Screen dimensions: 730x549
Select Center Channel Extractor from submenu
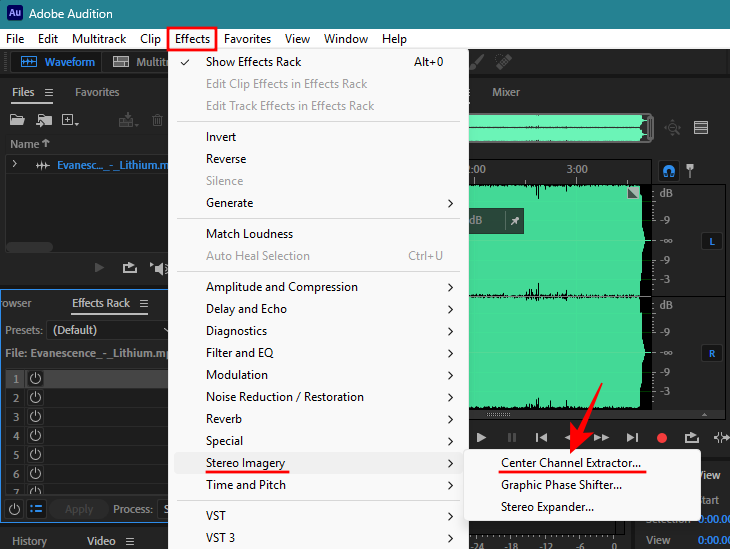point(570,463)
